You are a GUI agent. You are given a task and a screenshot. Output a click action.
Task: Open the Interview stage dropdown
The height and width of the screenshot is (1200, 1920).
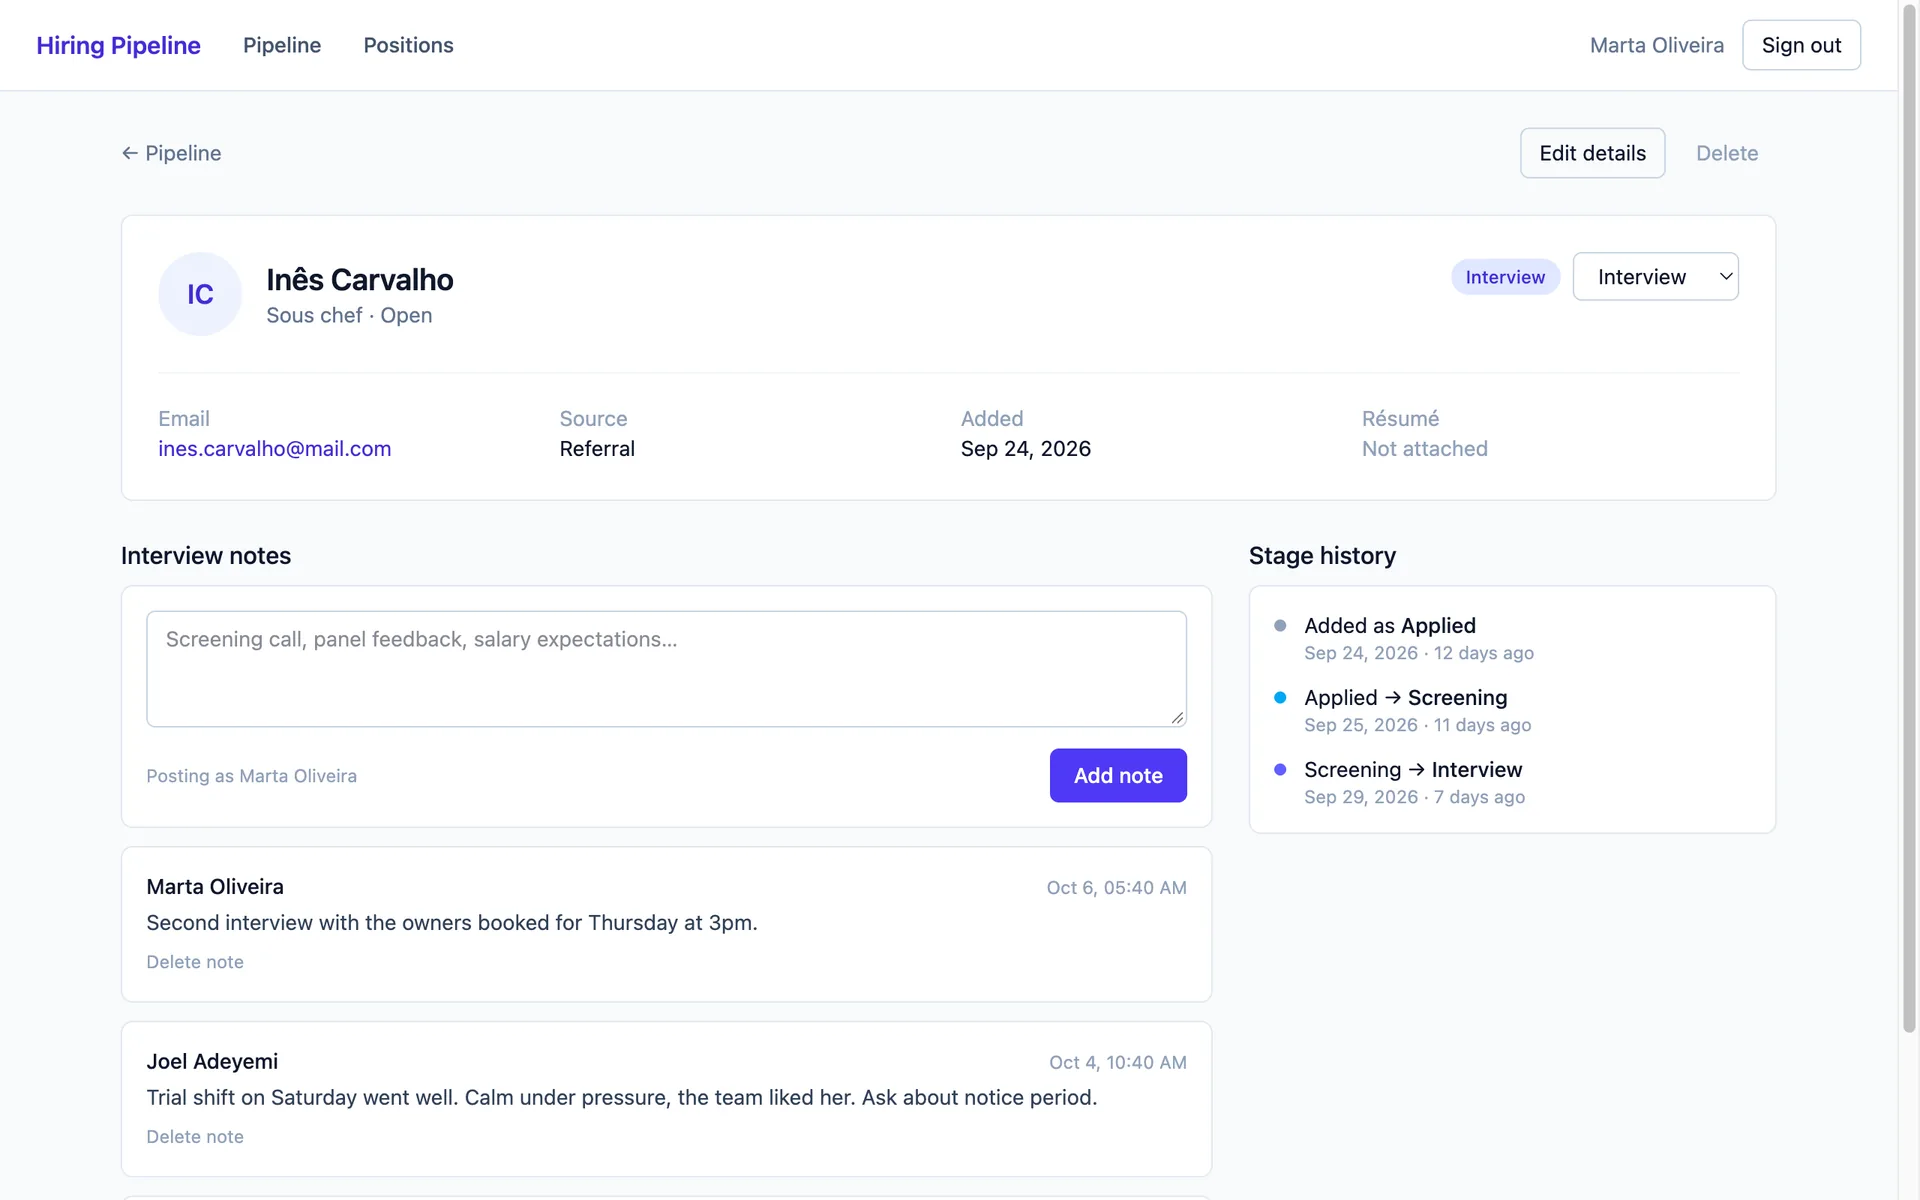pyautogui.click(x=1655, y=277)
